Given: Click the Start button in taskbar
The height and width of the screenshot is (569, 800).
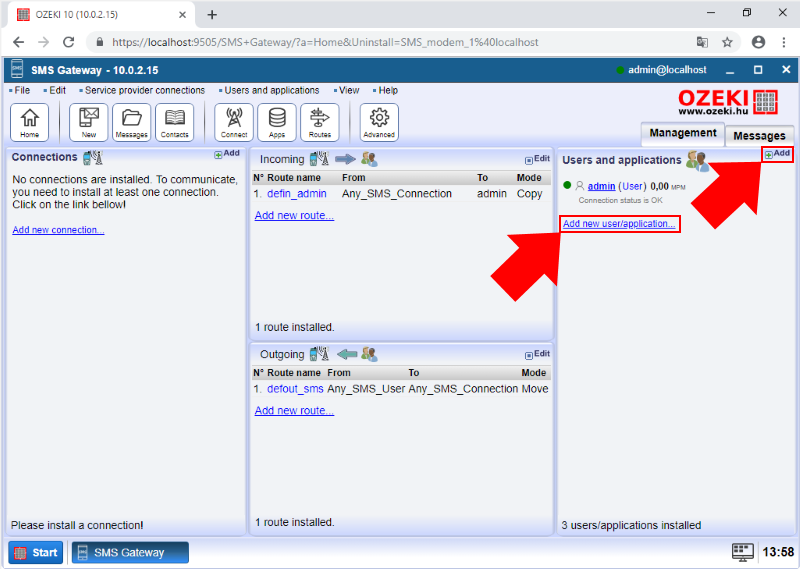Looking at the screenshot, I should pyautogui.click(x=36, y=553).
